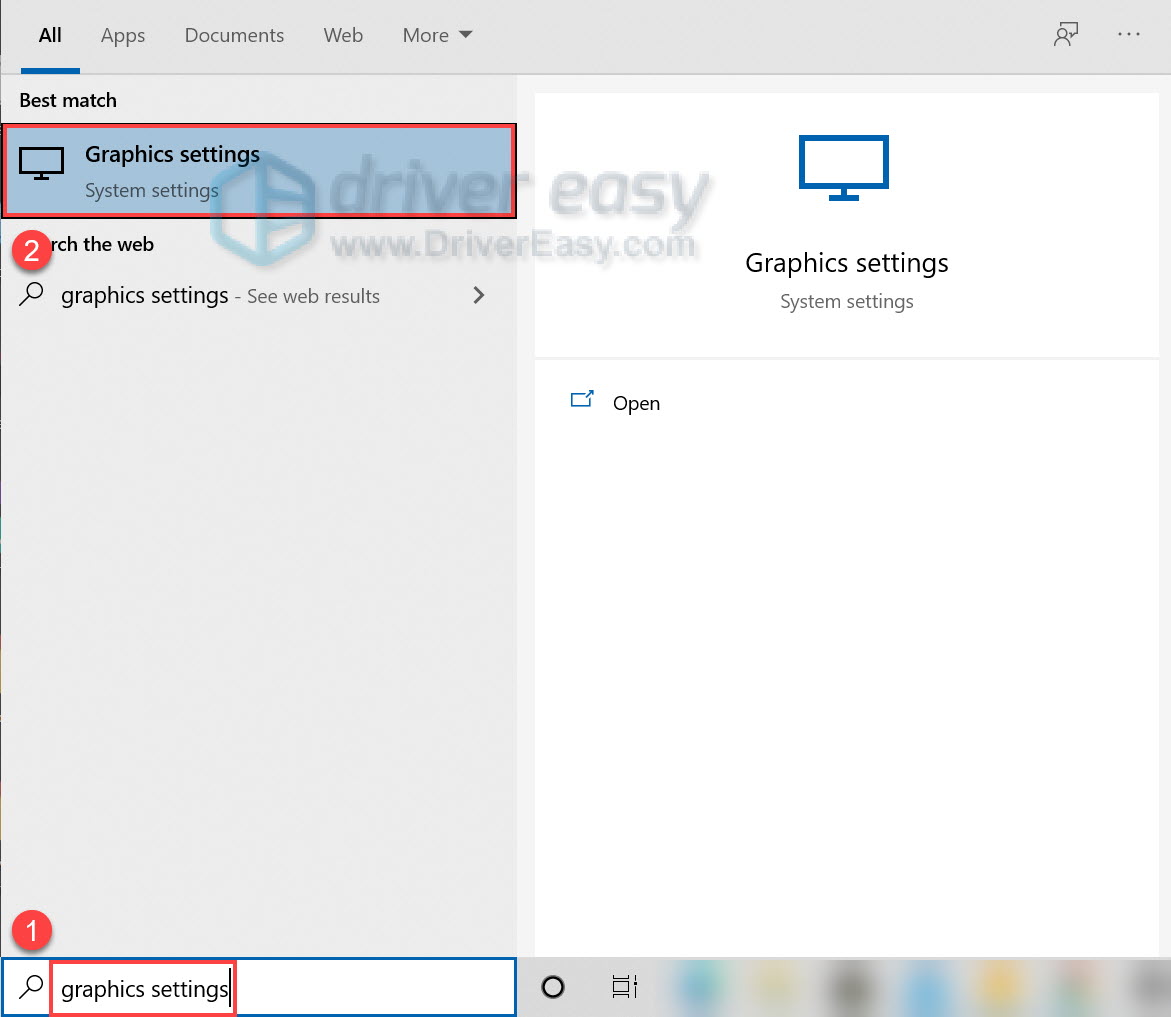Screen dimensions: 1171x1017
Task: Click the Open launch icon
Action: [582, 400]
